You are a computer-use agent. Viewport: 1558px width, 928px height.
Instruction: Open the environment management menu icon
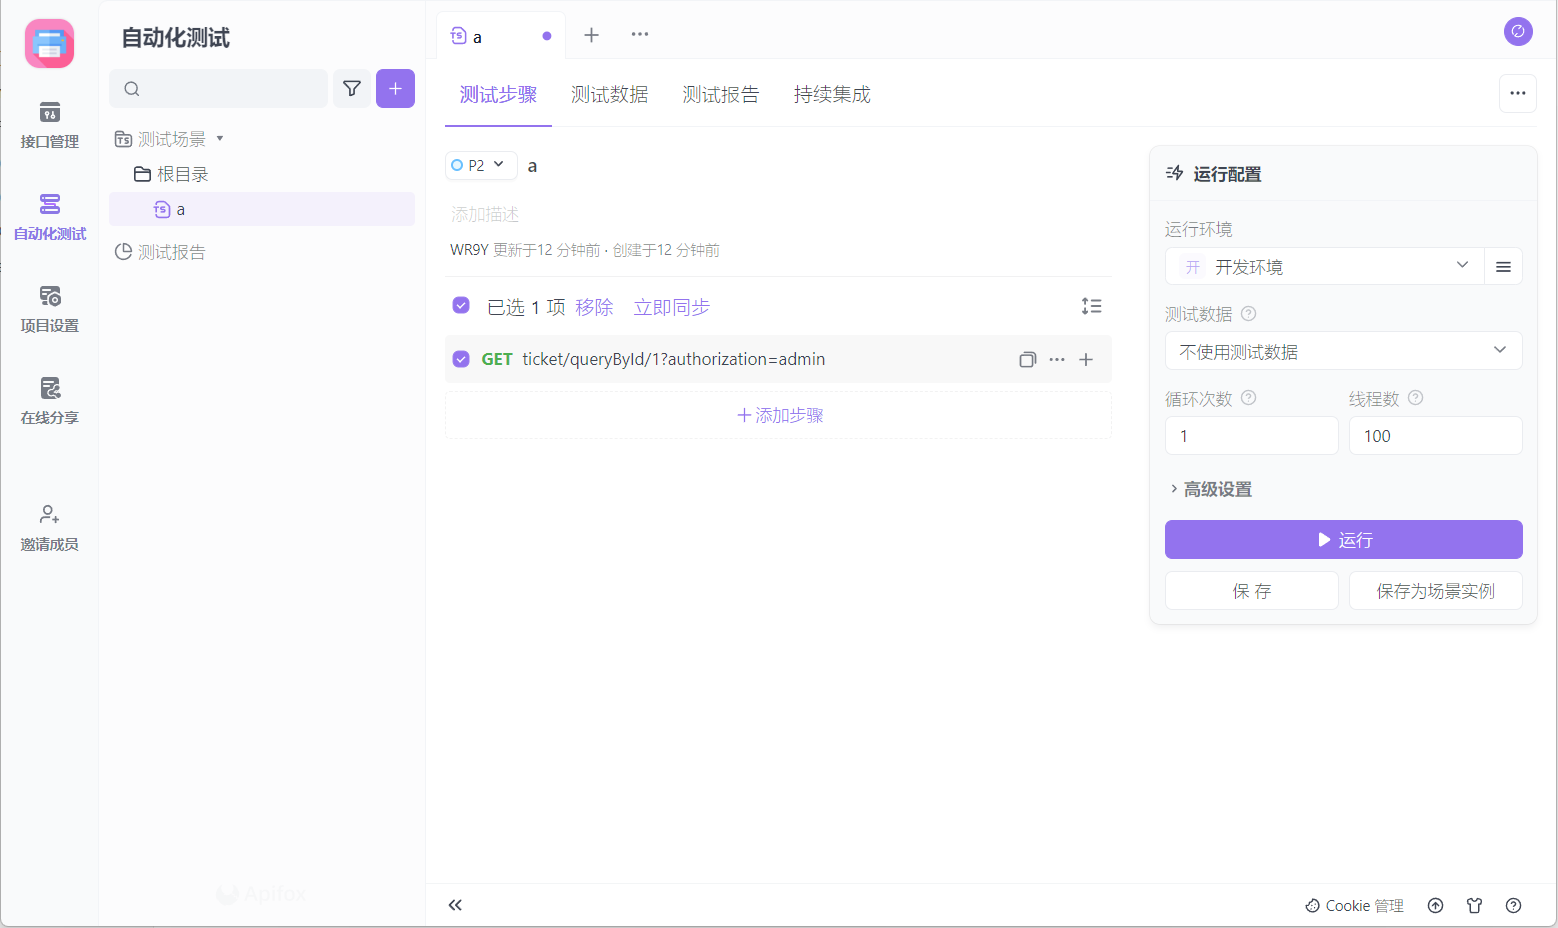point(1503,266)
